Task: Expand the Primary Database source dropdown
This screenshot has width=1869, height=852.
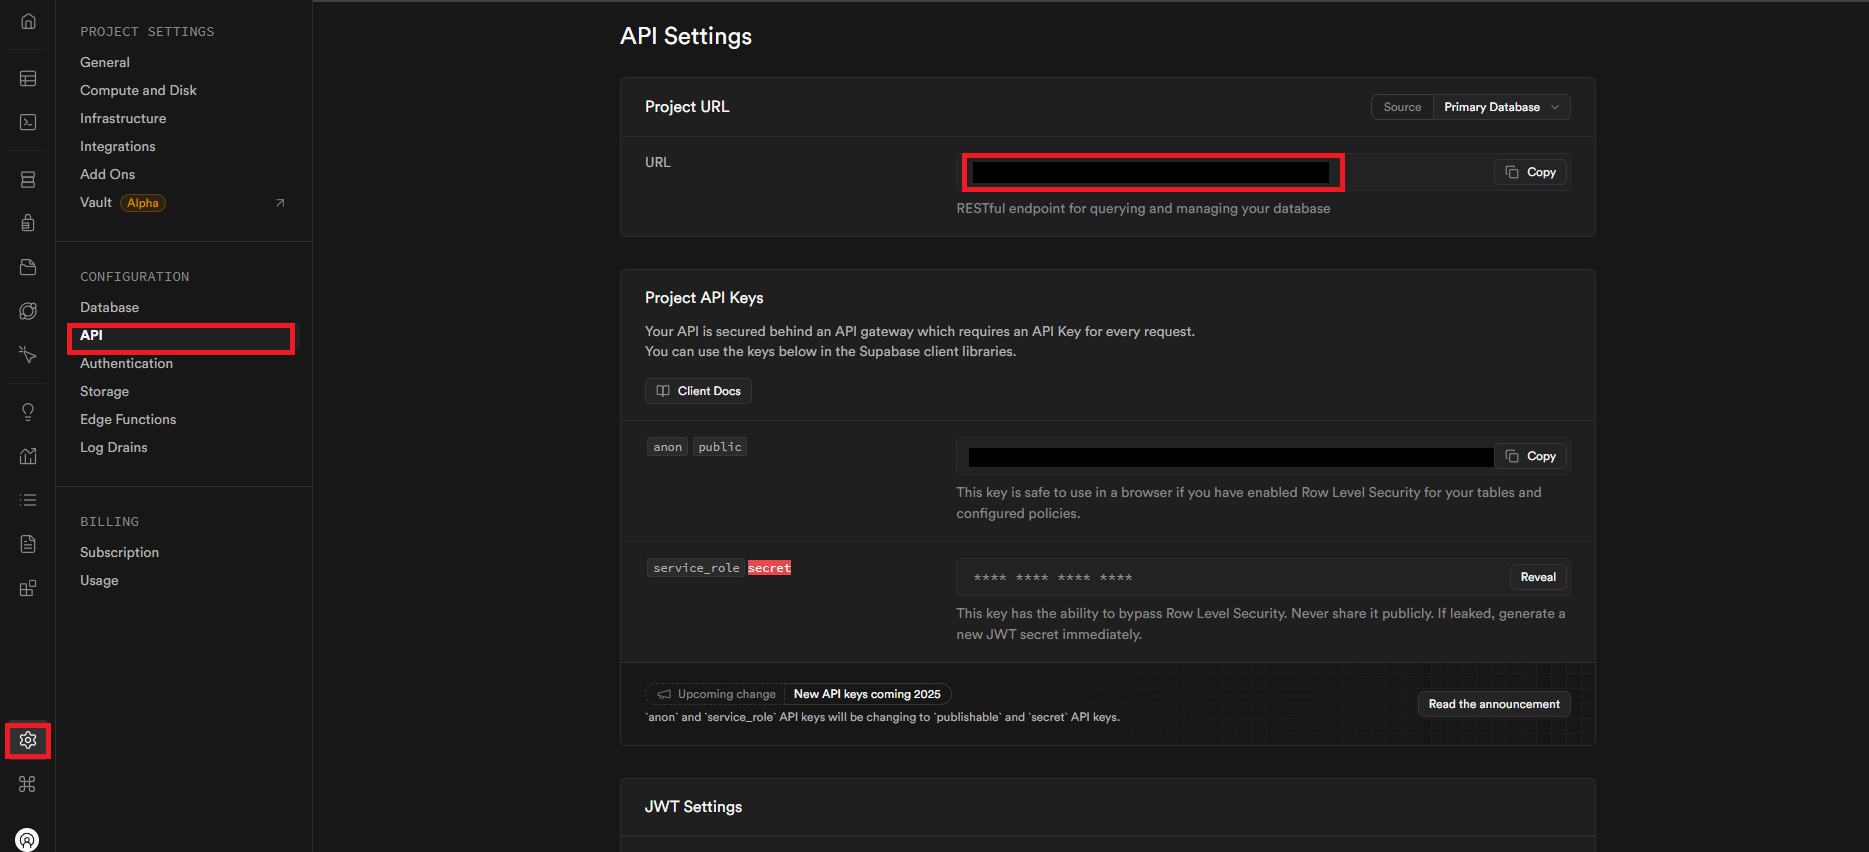Action: [1501, 107]
